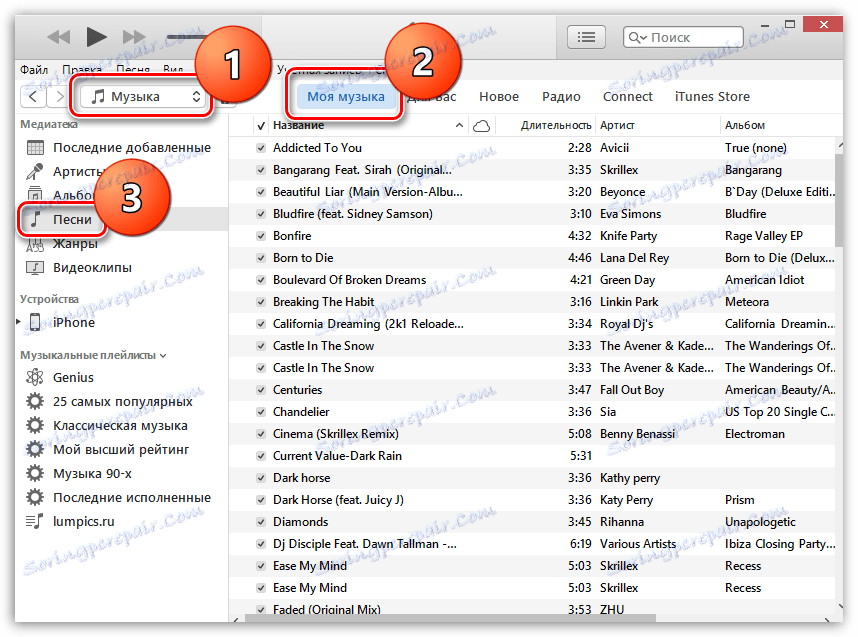Click the 25 самых популярных gear icon

pos(35,401)
